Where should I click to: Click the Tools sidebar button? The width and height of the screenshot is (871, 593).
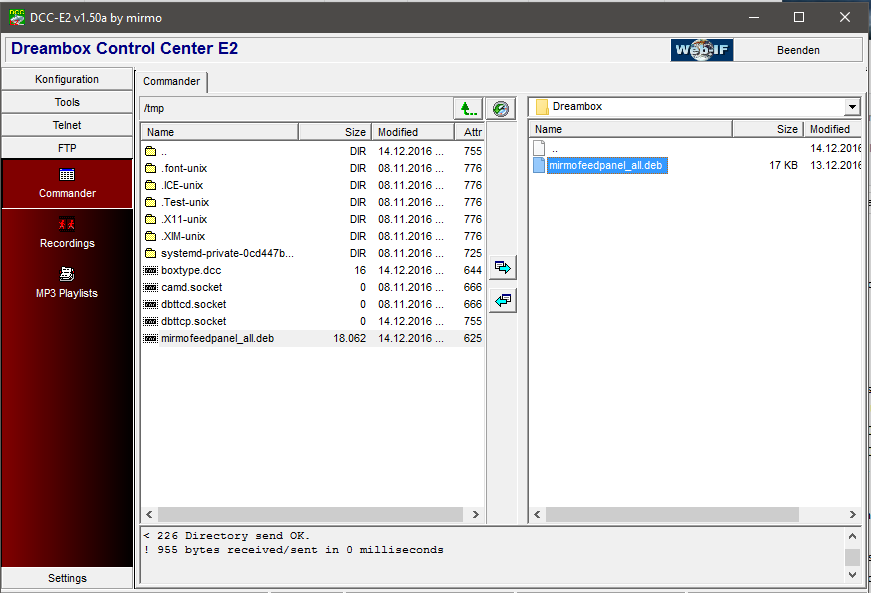(x=67, y=102)
